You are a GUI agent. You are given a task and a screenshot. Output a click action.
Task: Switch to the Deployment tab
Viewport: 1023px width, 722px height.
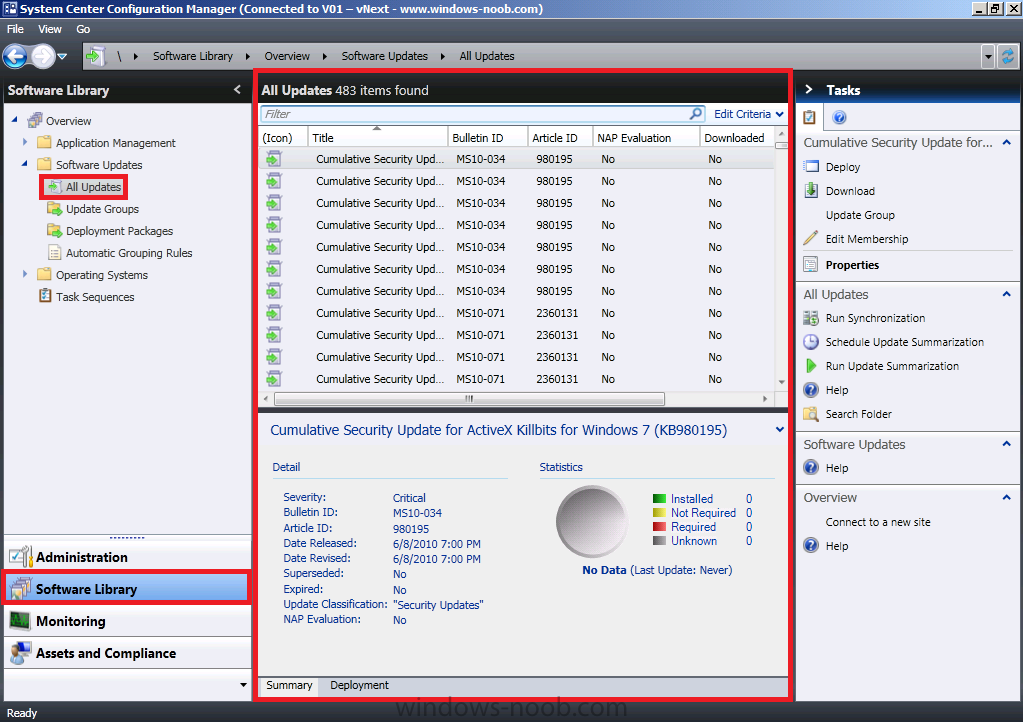pyautogui.click(x=359, y=685)
